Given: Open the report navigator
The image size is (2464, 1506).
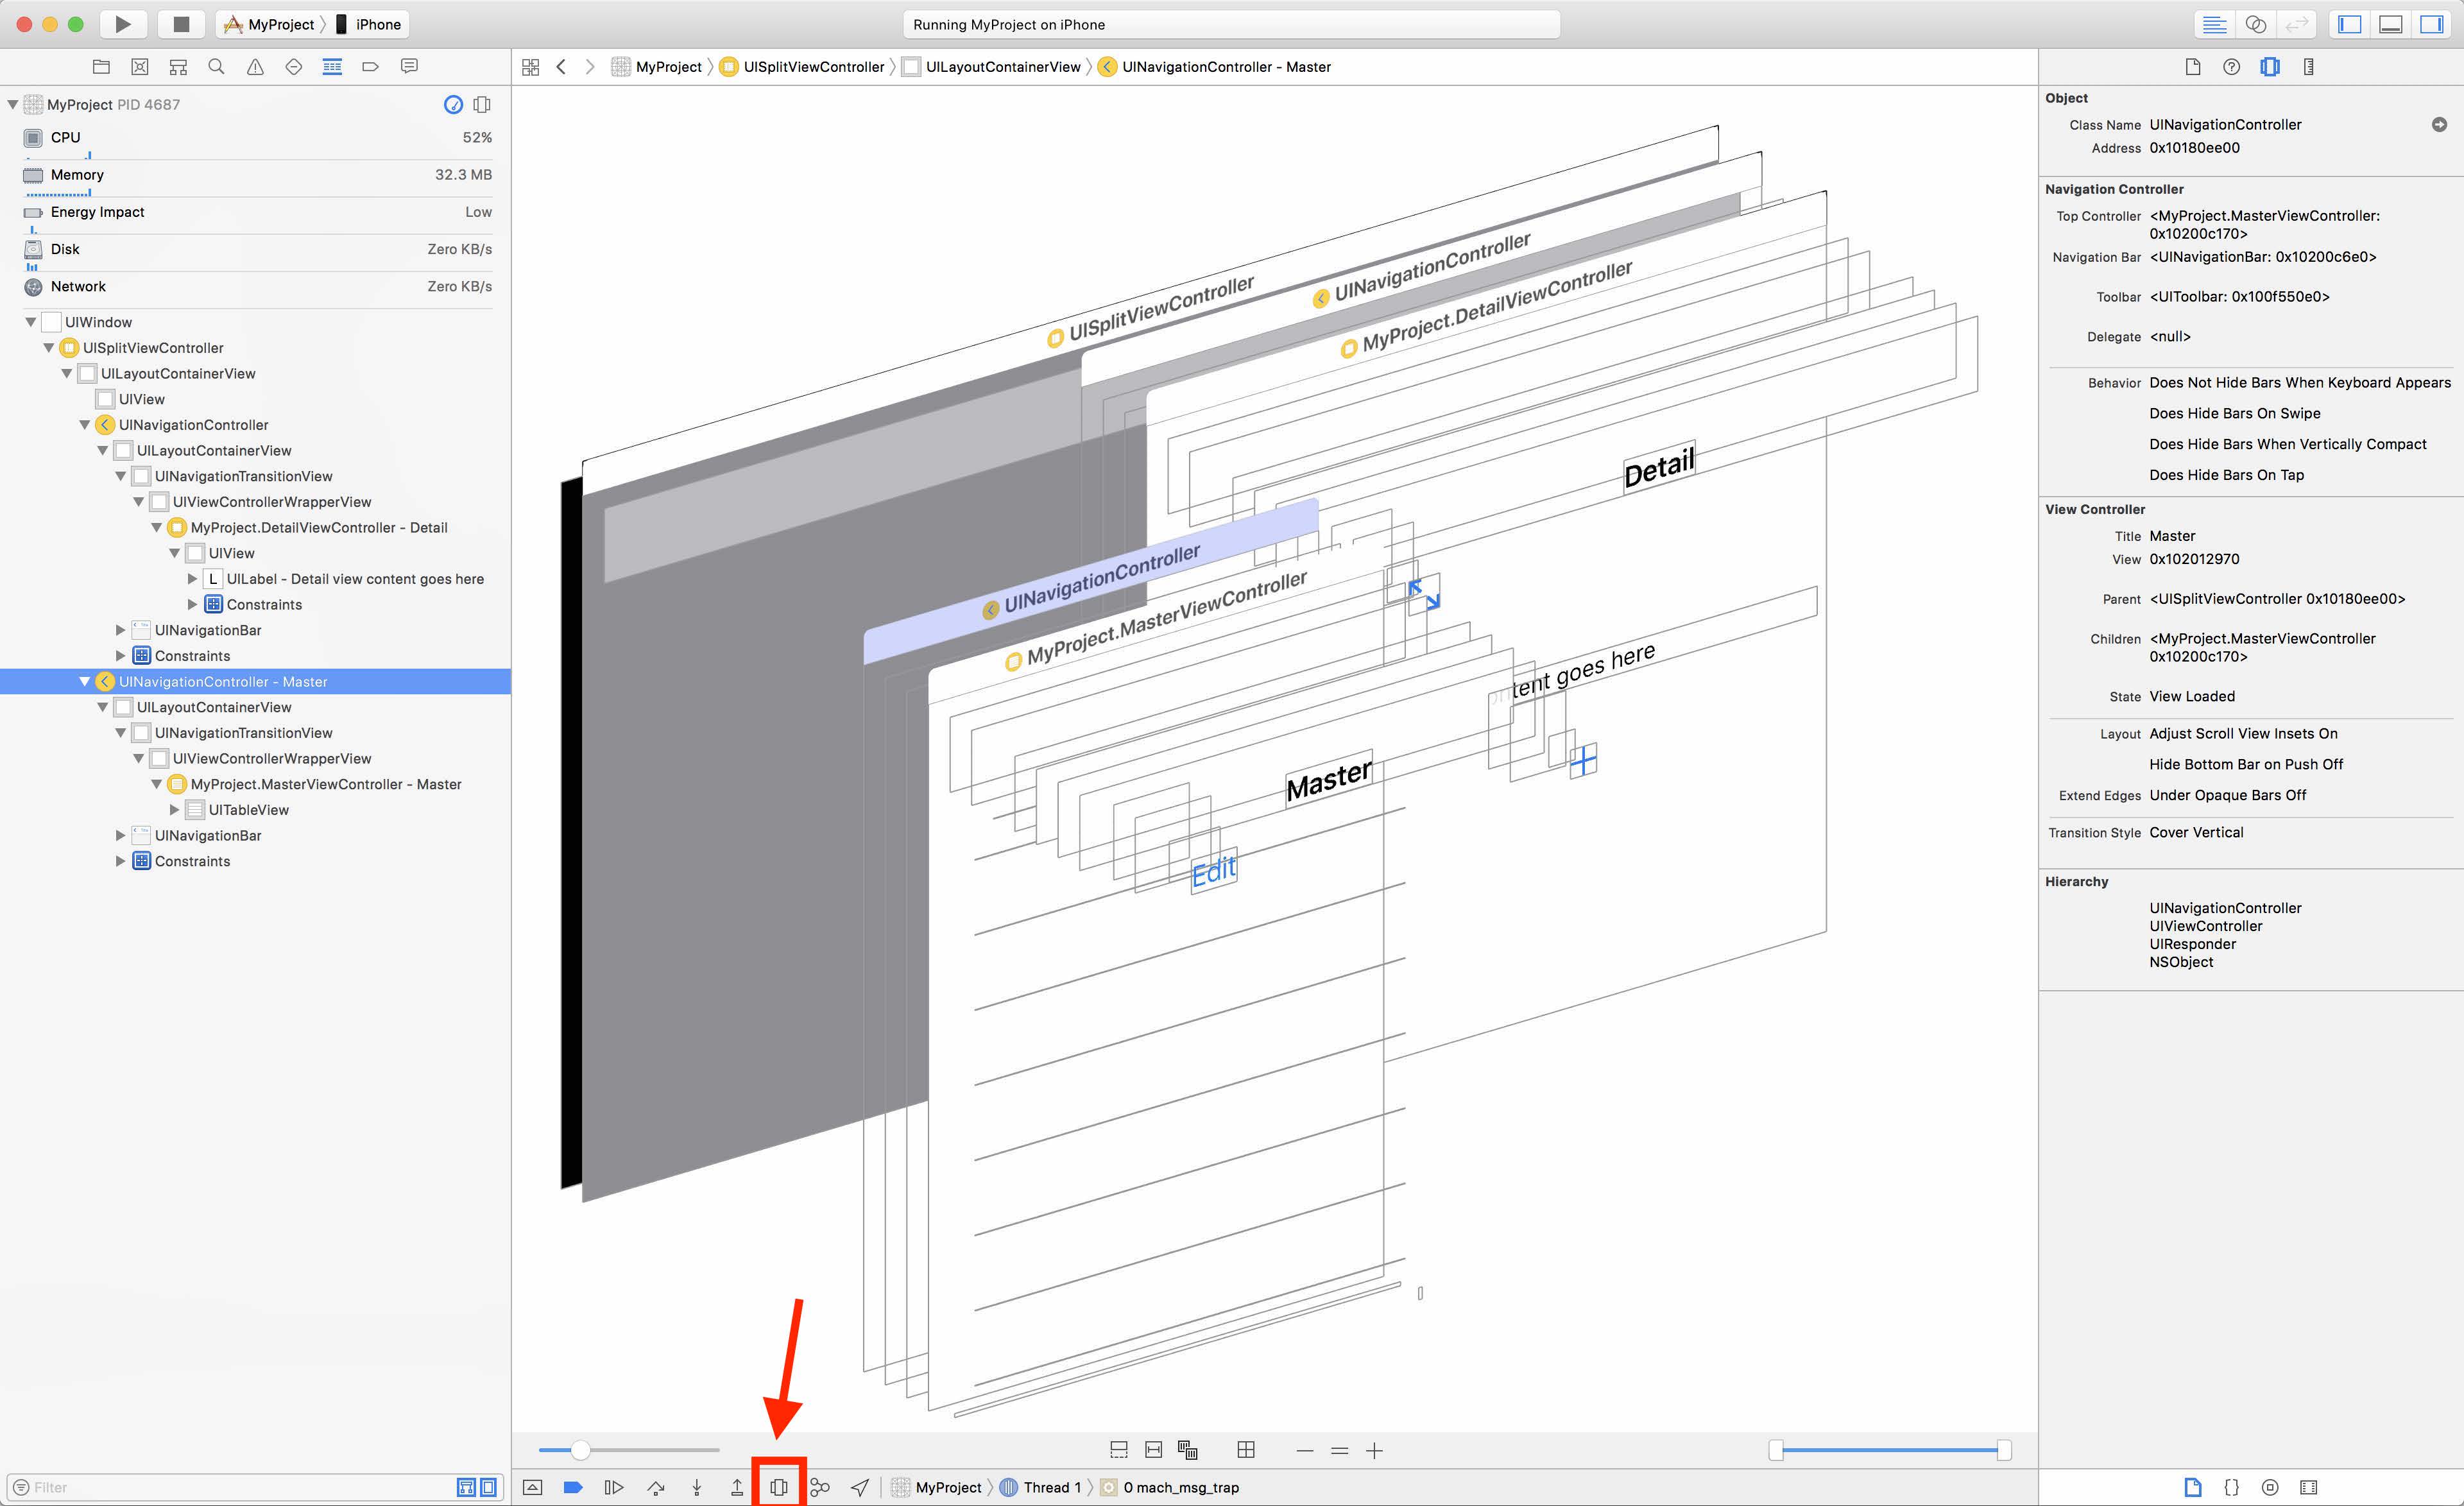Looking at the screenshot, I should pyautogui.click(x=409, y=67).
